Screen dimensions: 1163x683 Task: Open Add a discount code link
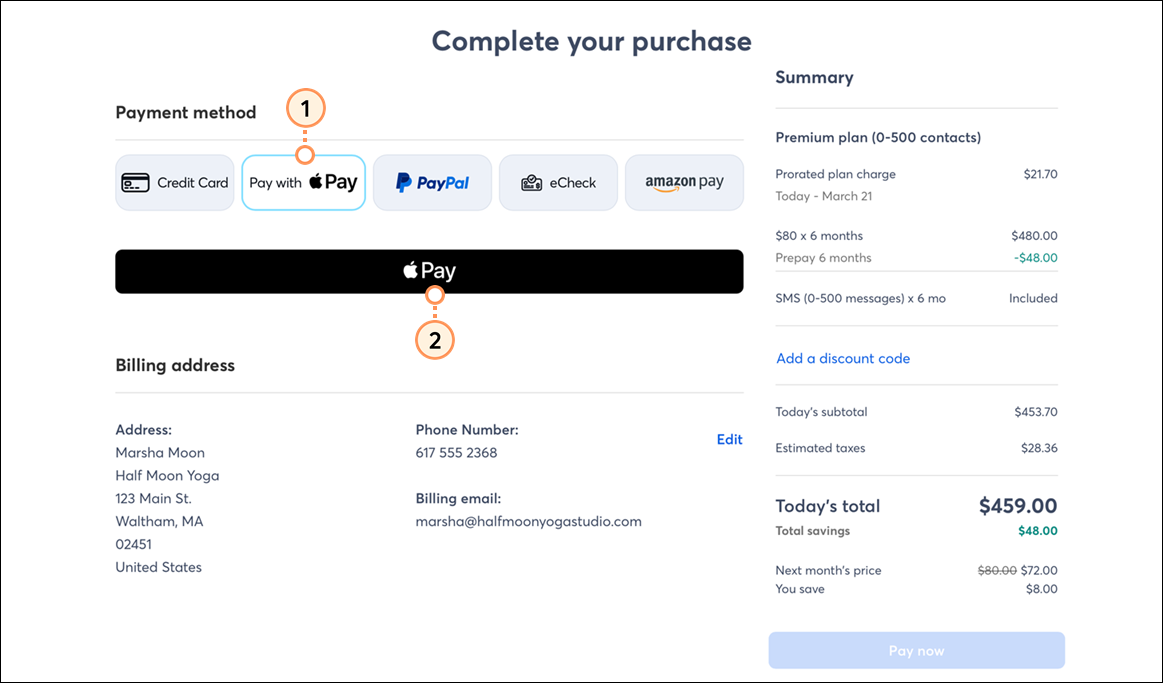click(x=843, y=358)
